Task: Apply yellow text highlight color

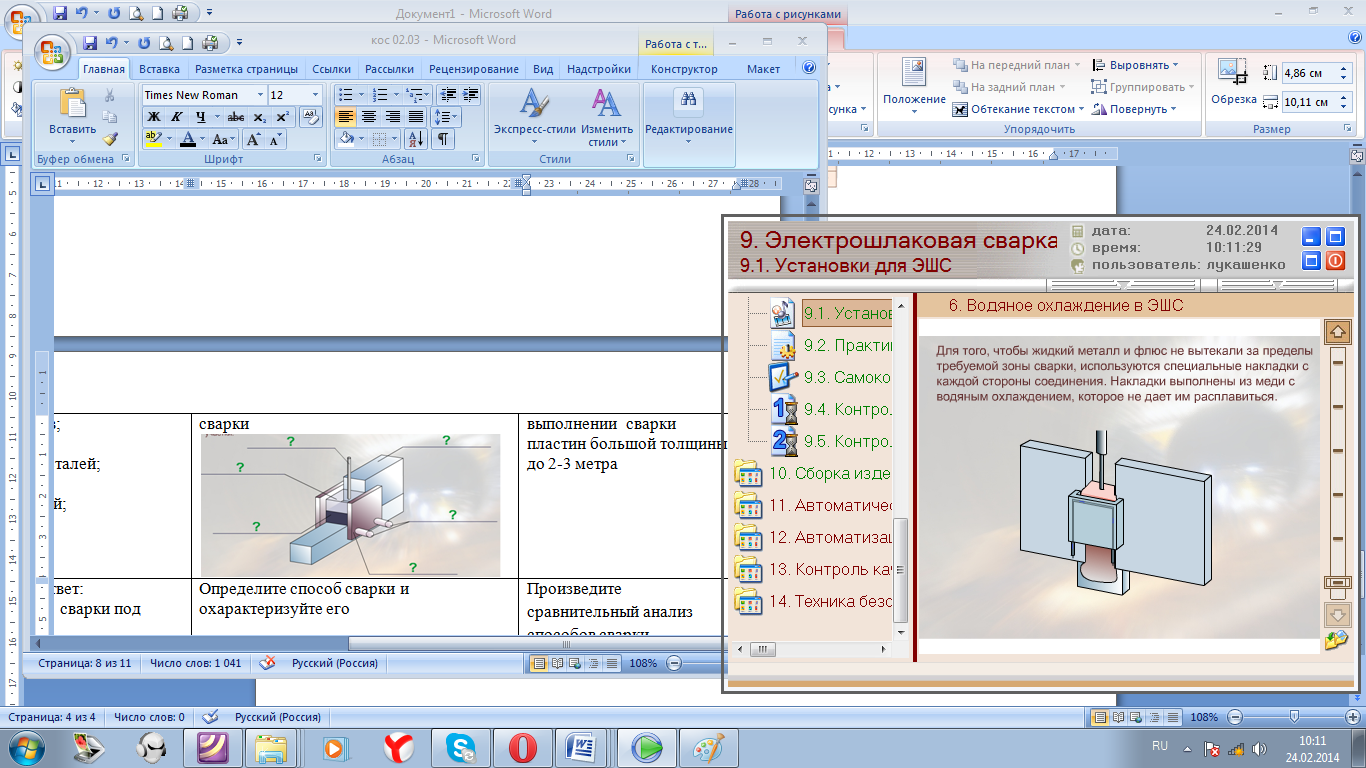Action: [153, 139]
